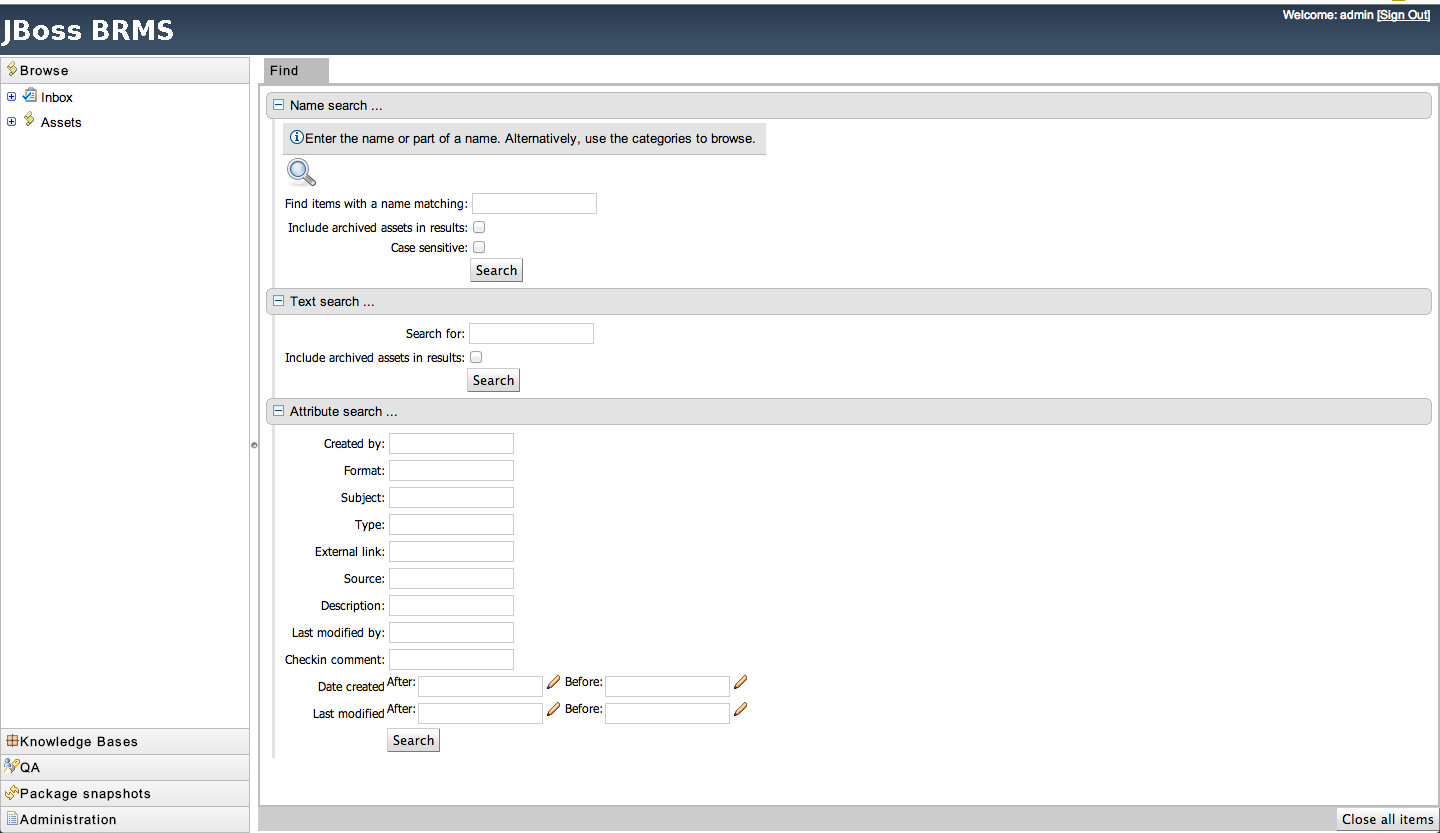The width and height of the screenshot is (1440, 833).
Task: Select Assets in the Browse tree
Action: [x=61, y=122]
